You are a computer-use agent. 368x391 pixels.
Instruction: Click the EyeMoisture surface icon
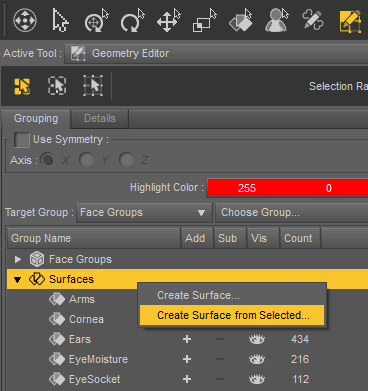(x=57, y=359)
